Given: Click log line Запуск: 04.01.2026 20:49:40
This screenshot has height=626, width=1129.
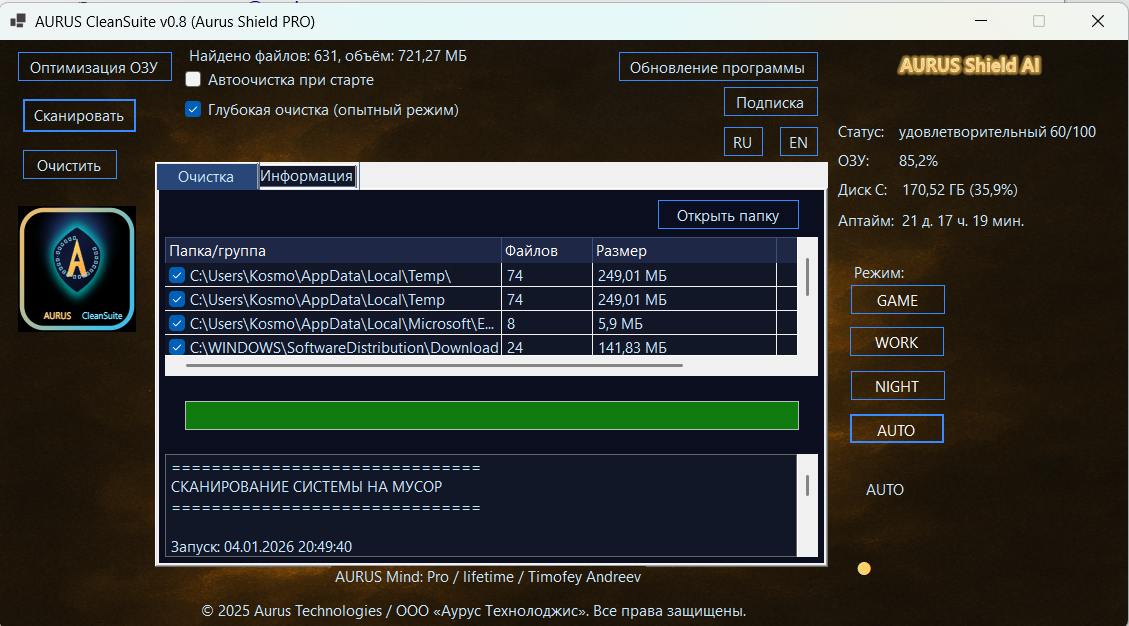Looking at the screenshot, I should click(261, 547).
